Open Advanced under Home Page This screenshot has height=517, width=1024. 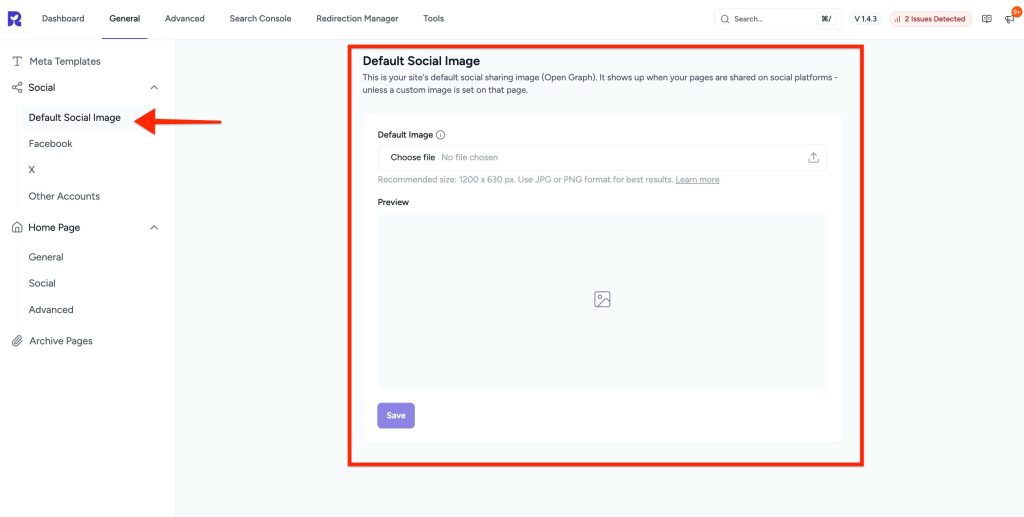51,309
